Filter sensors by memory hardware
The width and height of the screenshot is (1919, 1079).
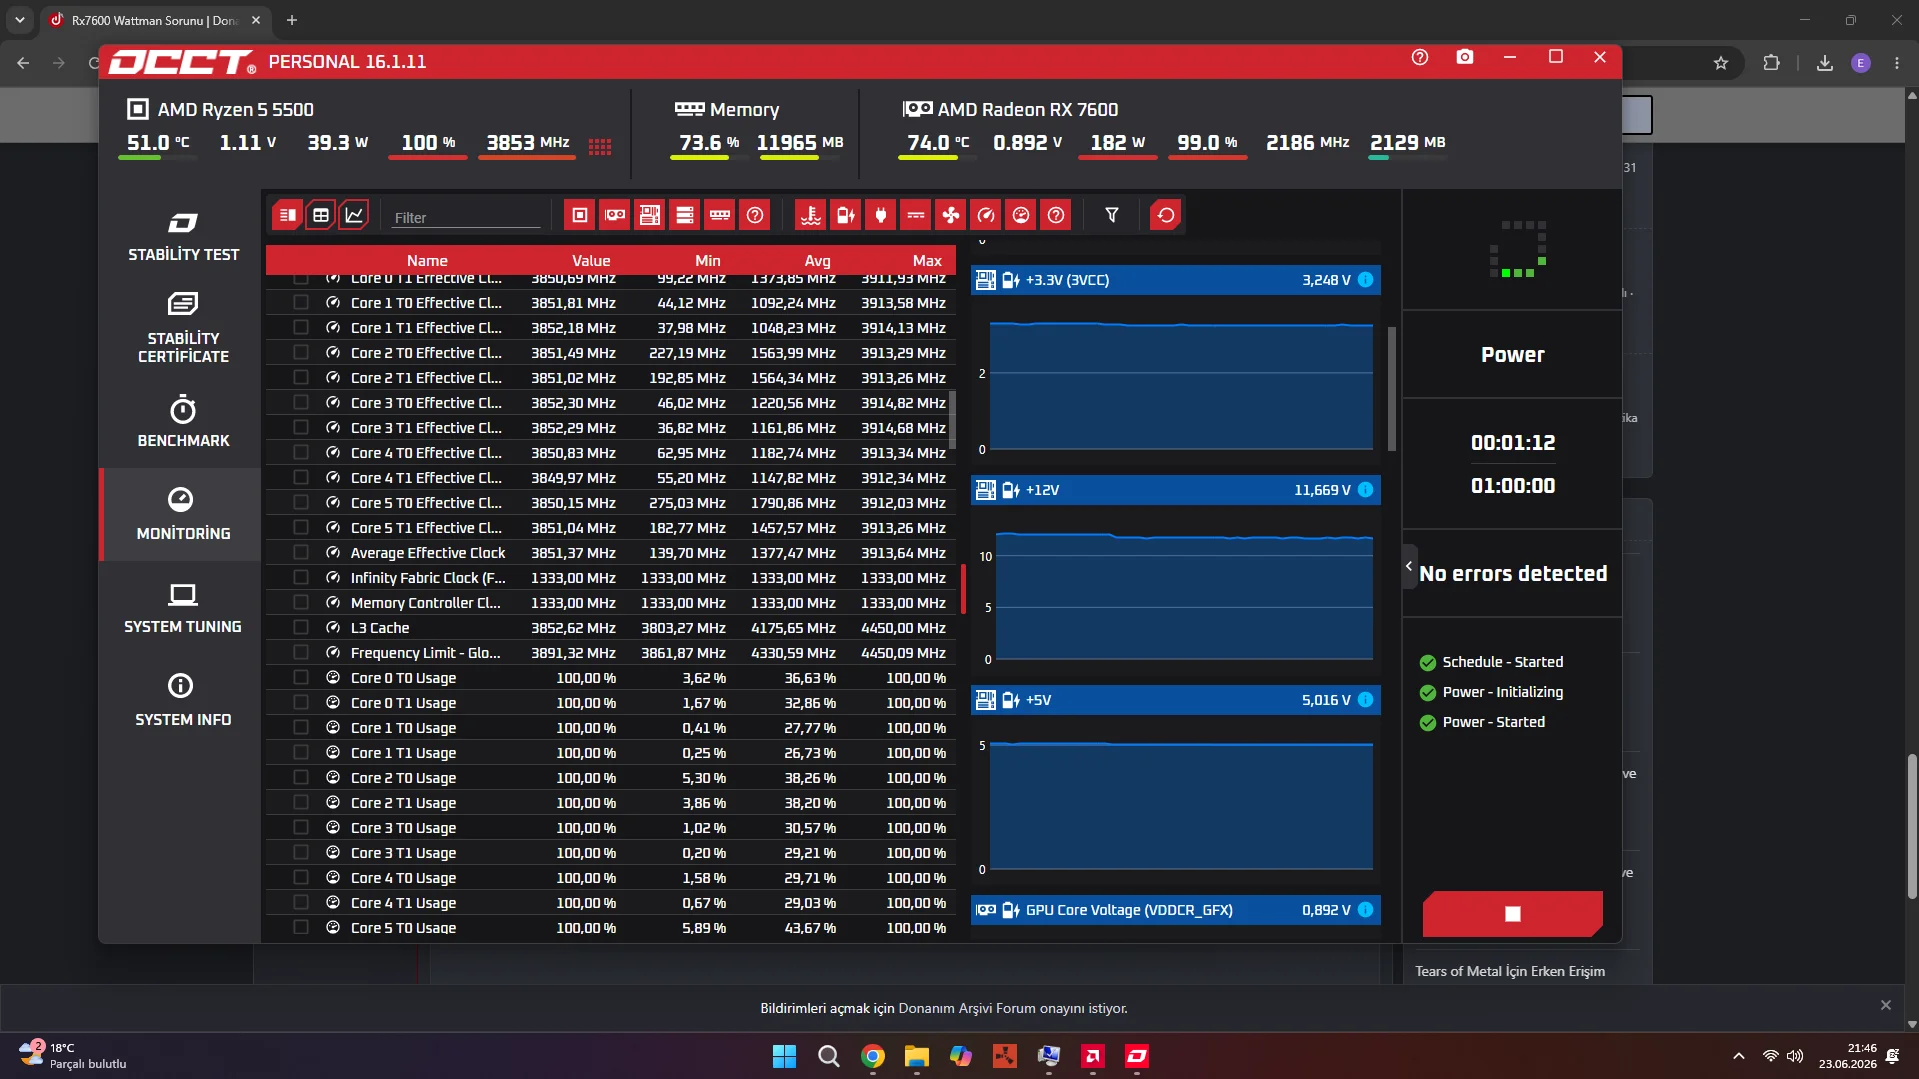pyautogui.click(x=720, y=215)
